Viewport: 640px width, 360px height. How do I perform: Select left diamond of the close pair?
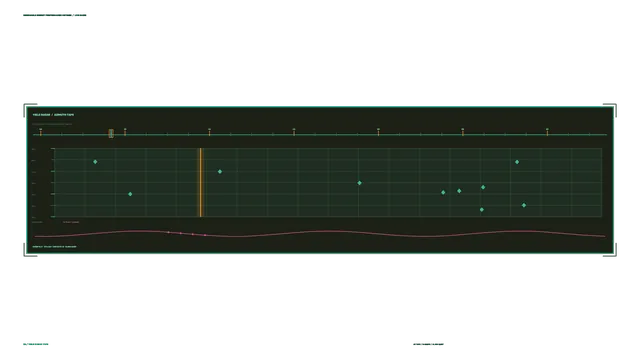click(x=443, y=193)
